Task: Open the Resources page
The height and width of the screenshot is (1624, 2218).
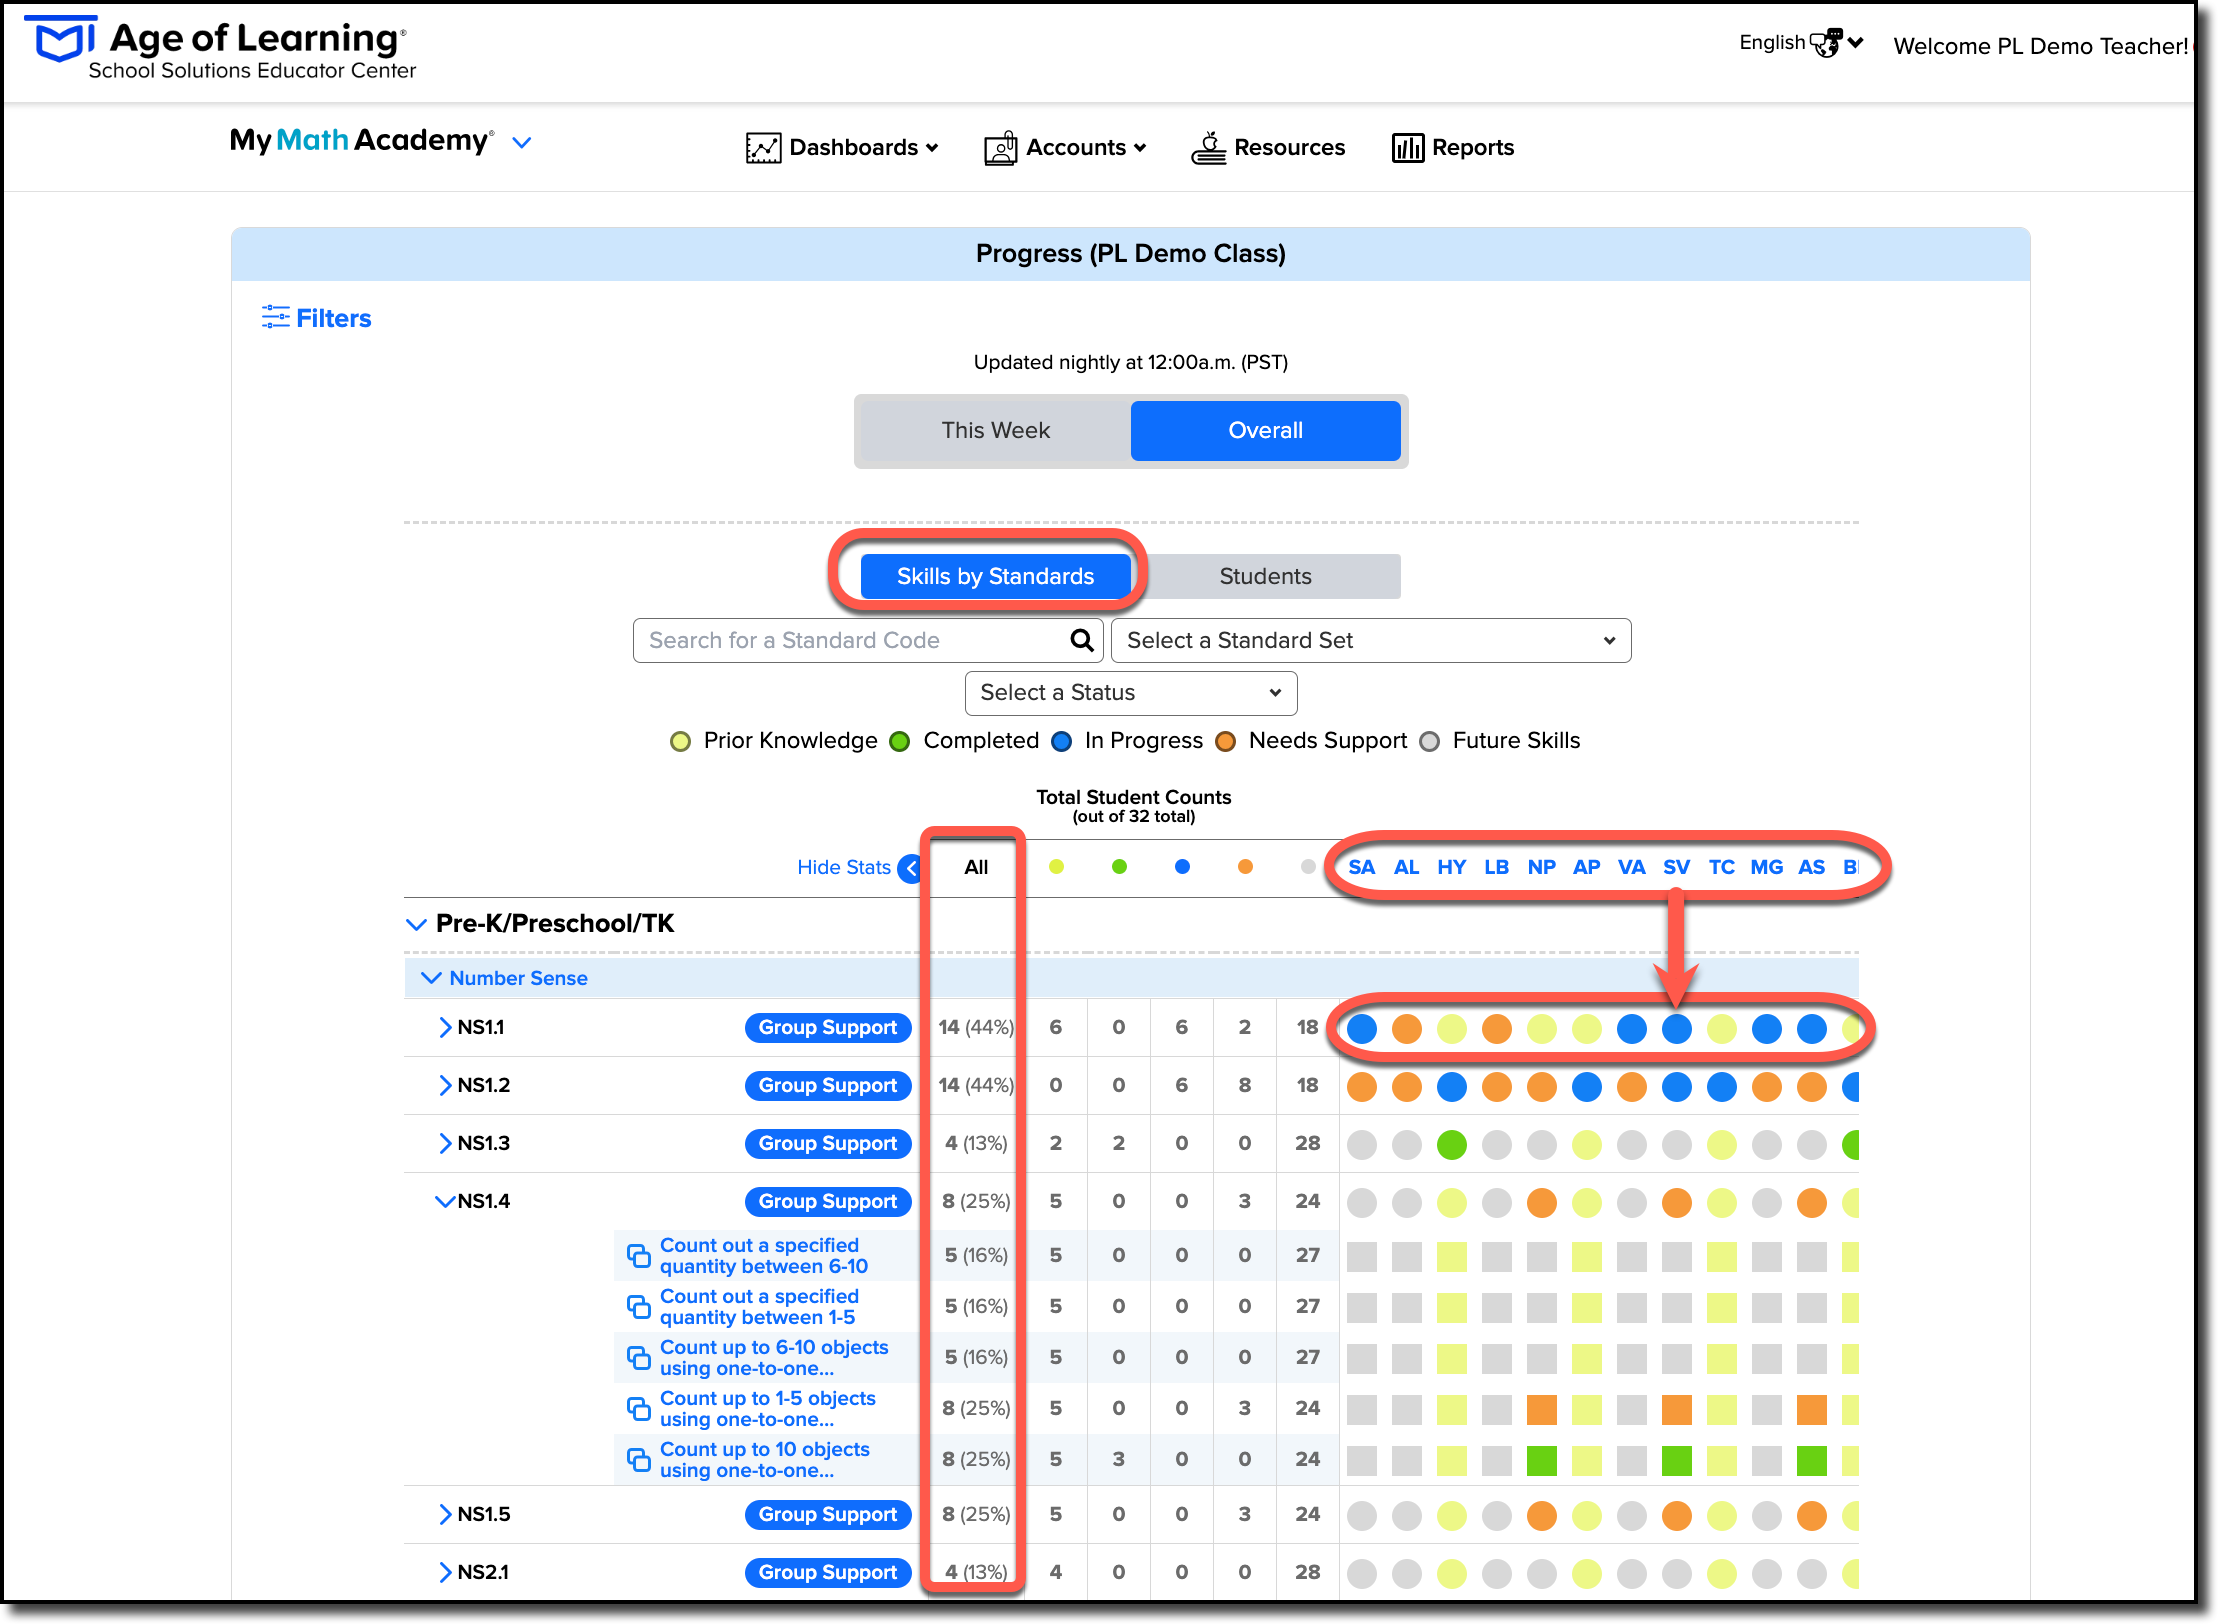Action: tap(1268, 148)
